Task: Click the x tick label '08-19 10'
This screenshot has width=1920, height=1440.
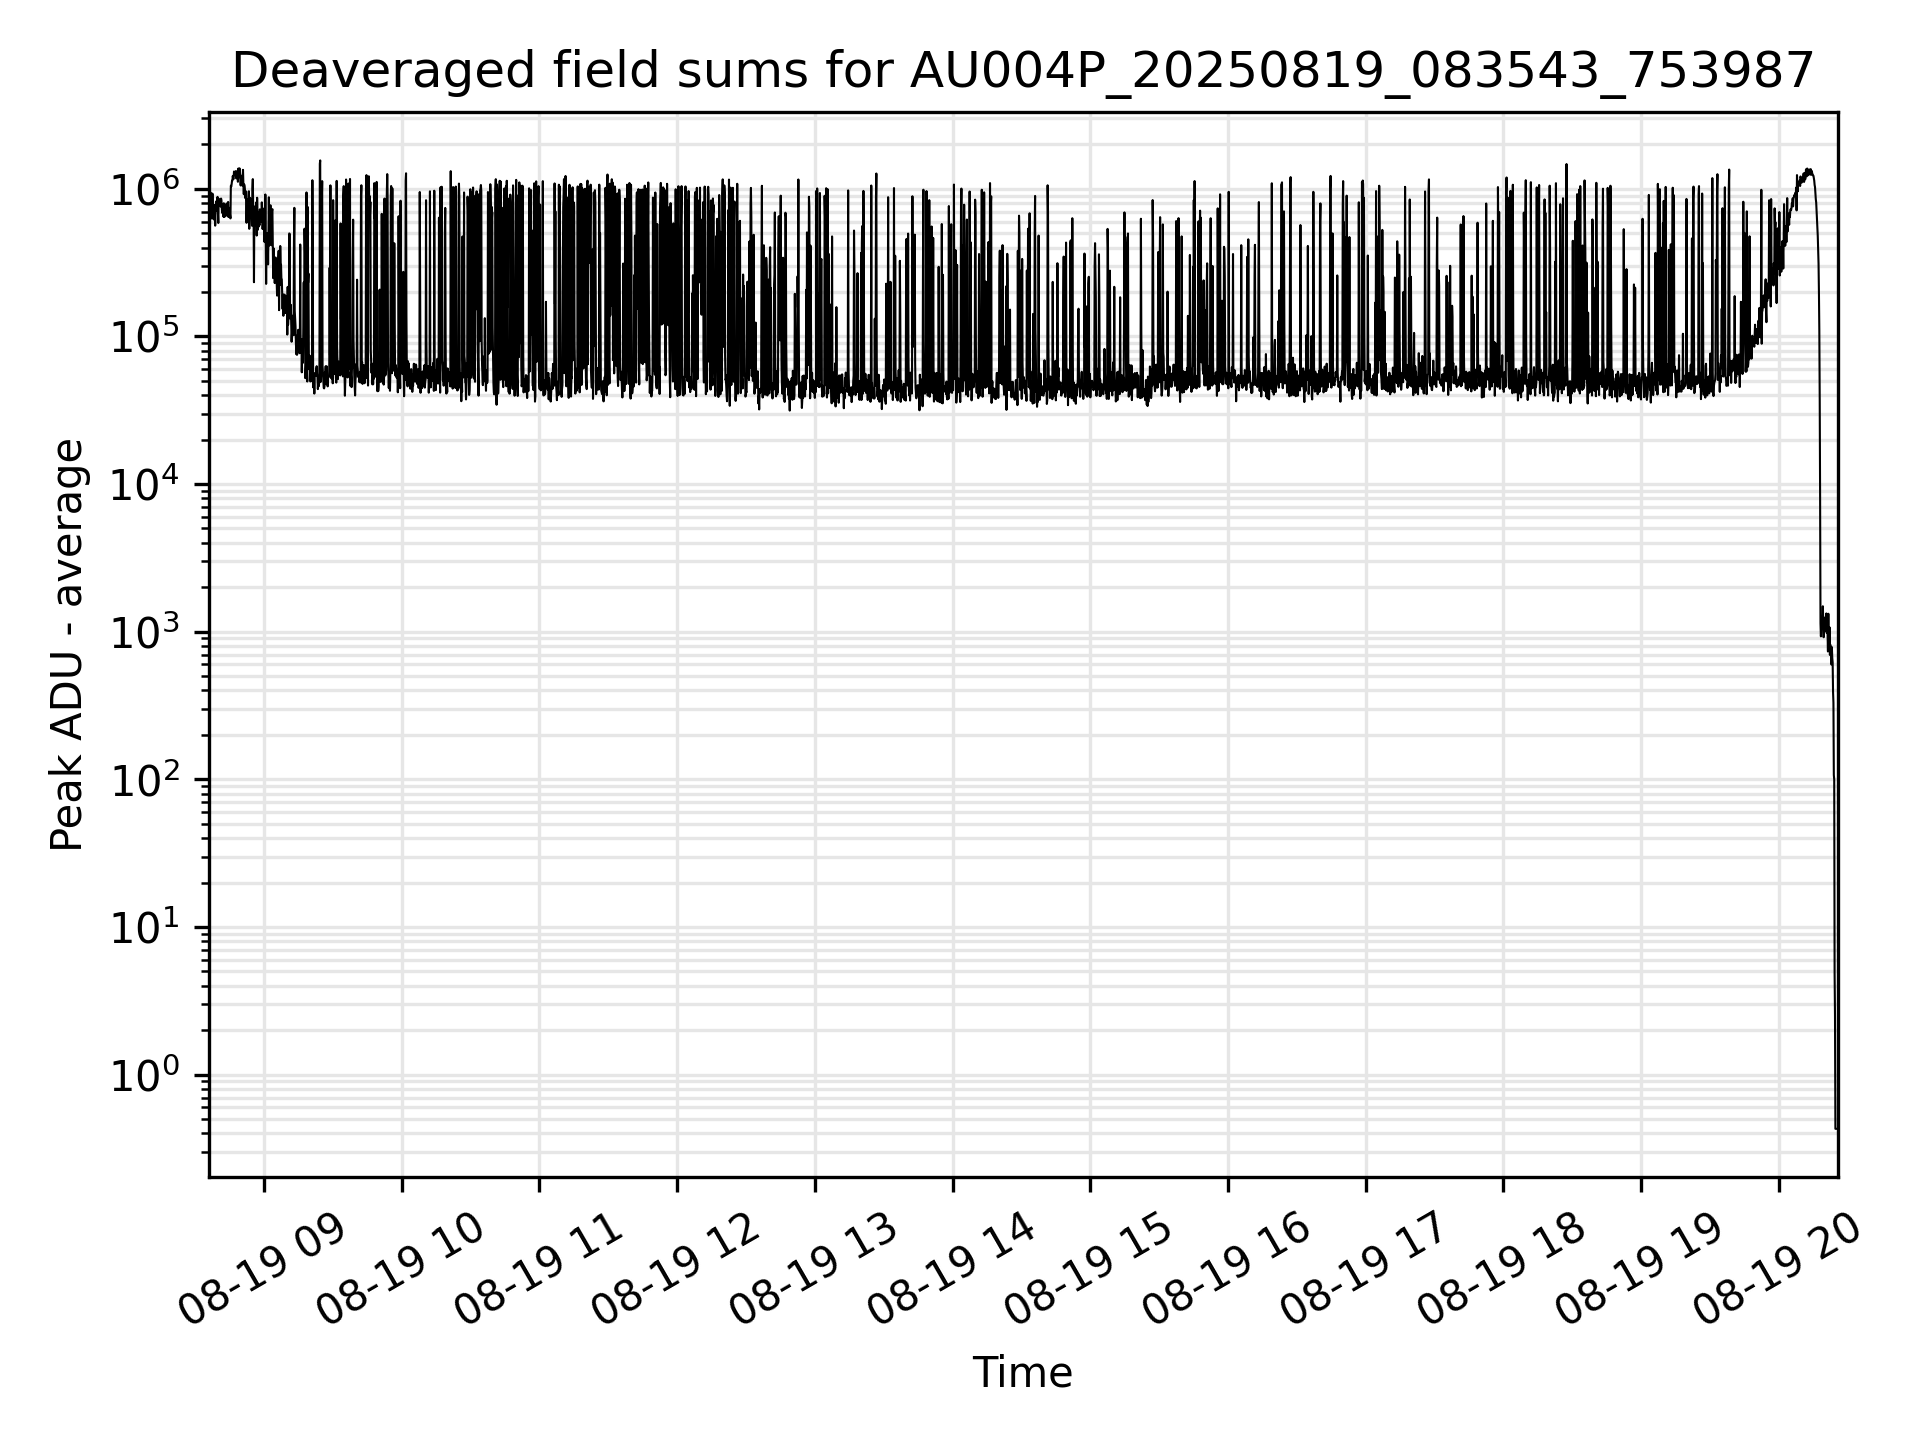Action: tap(400, 1271)
